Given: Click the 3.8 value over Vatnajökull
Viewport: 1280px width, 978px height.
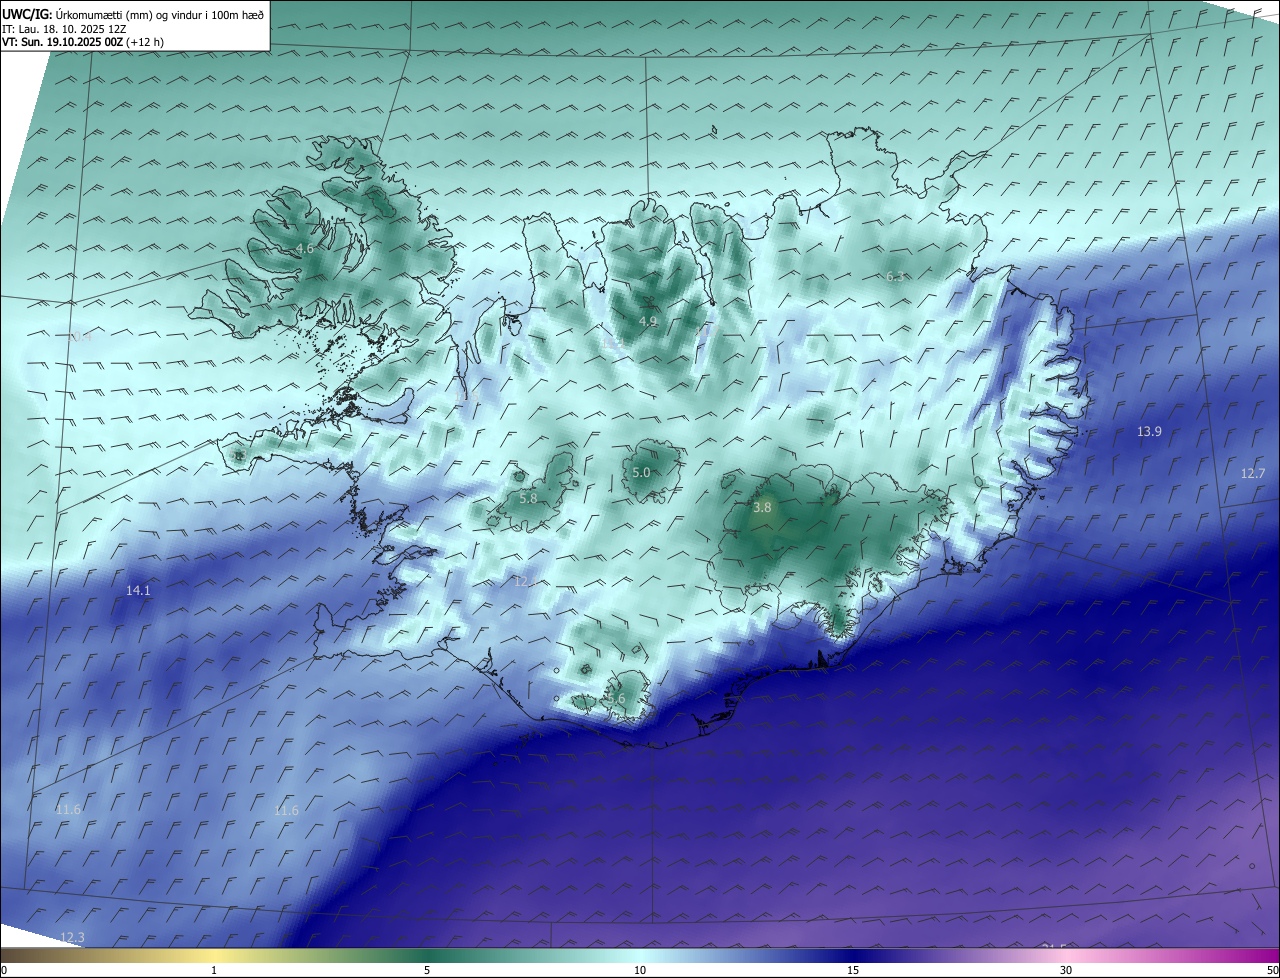Looking at the screenshot, I should point(762,508).
